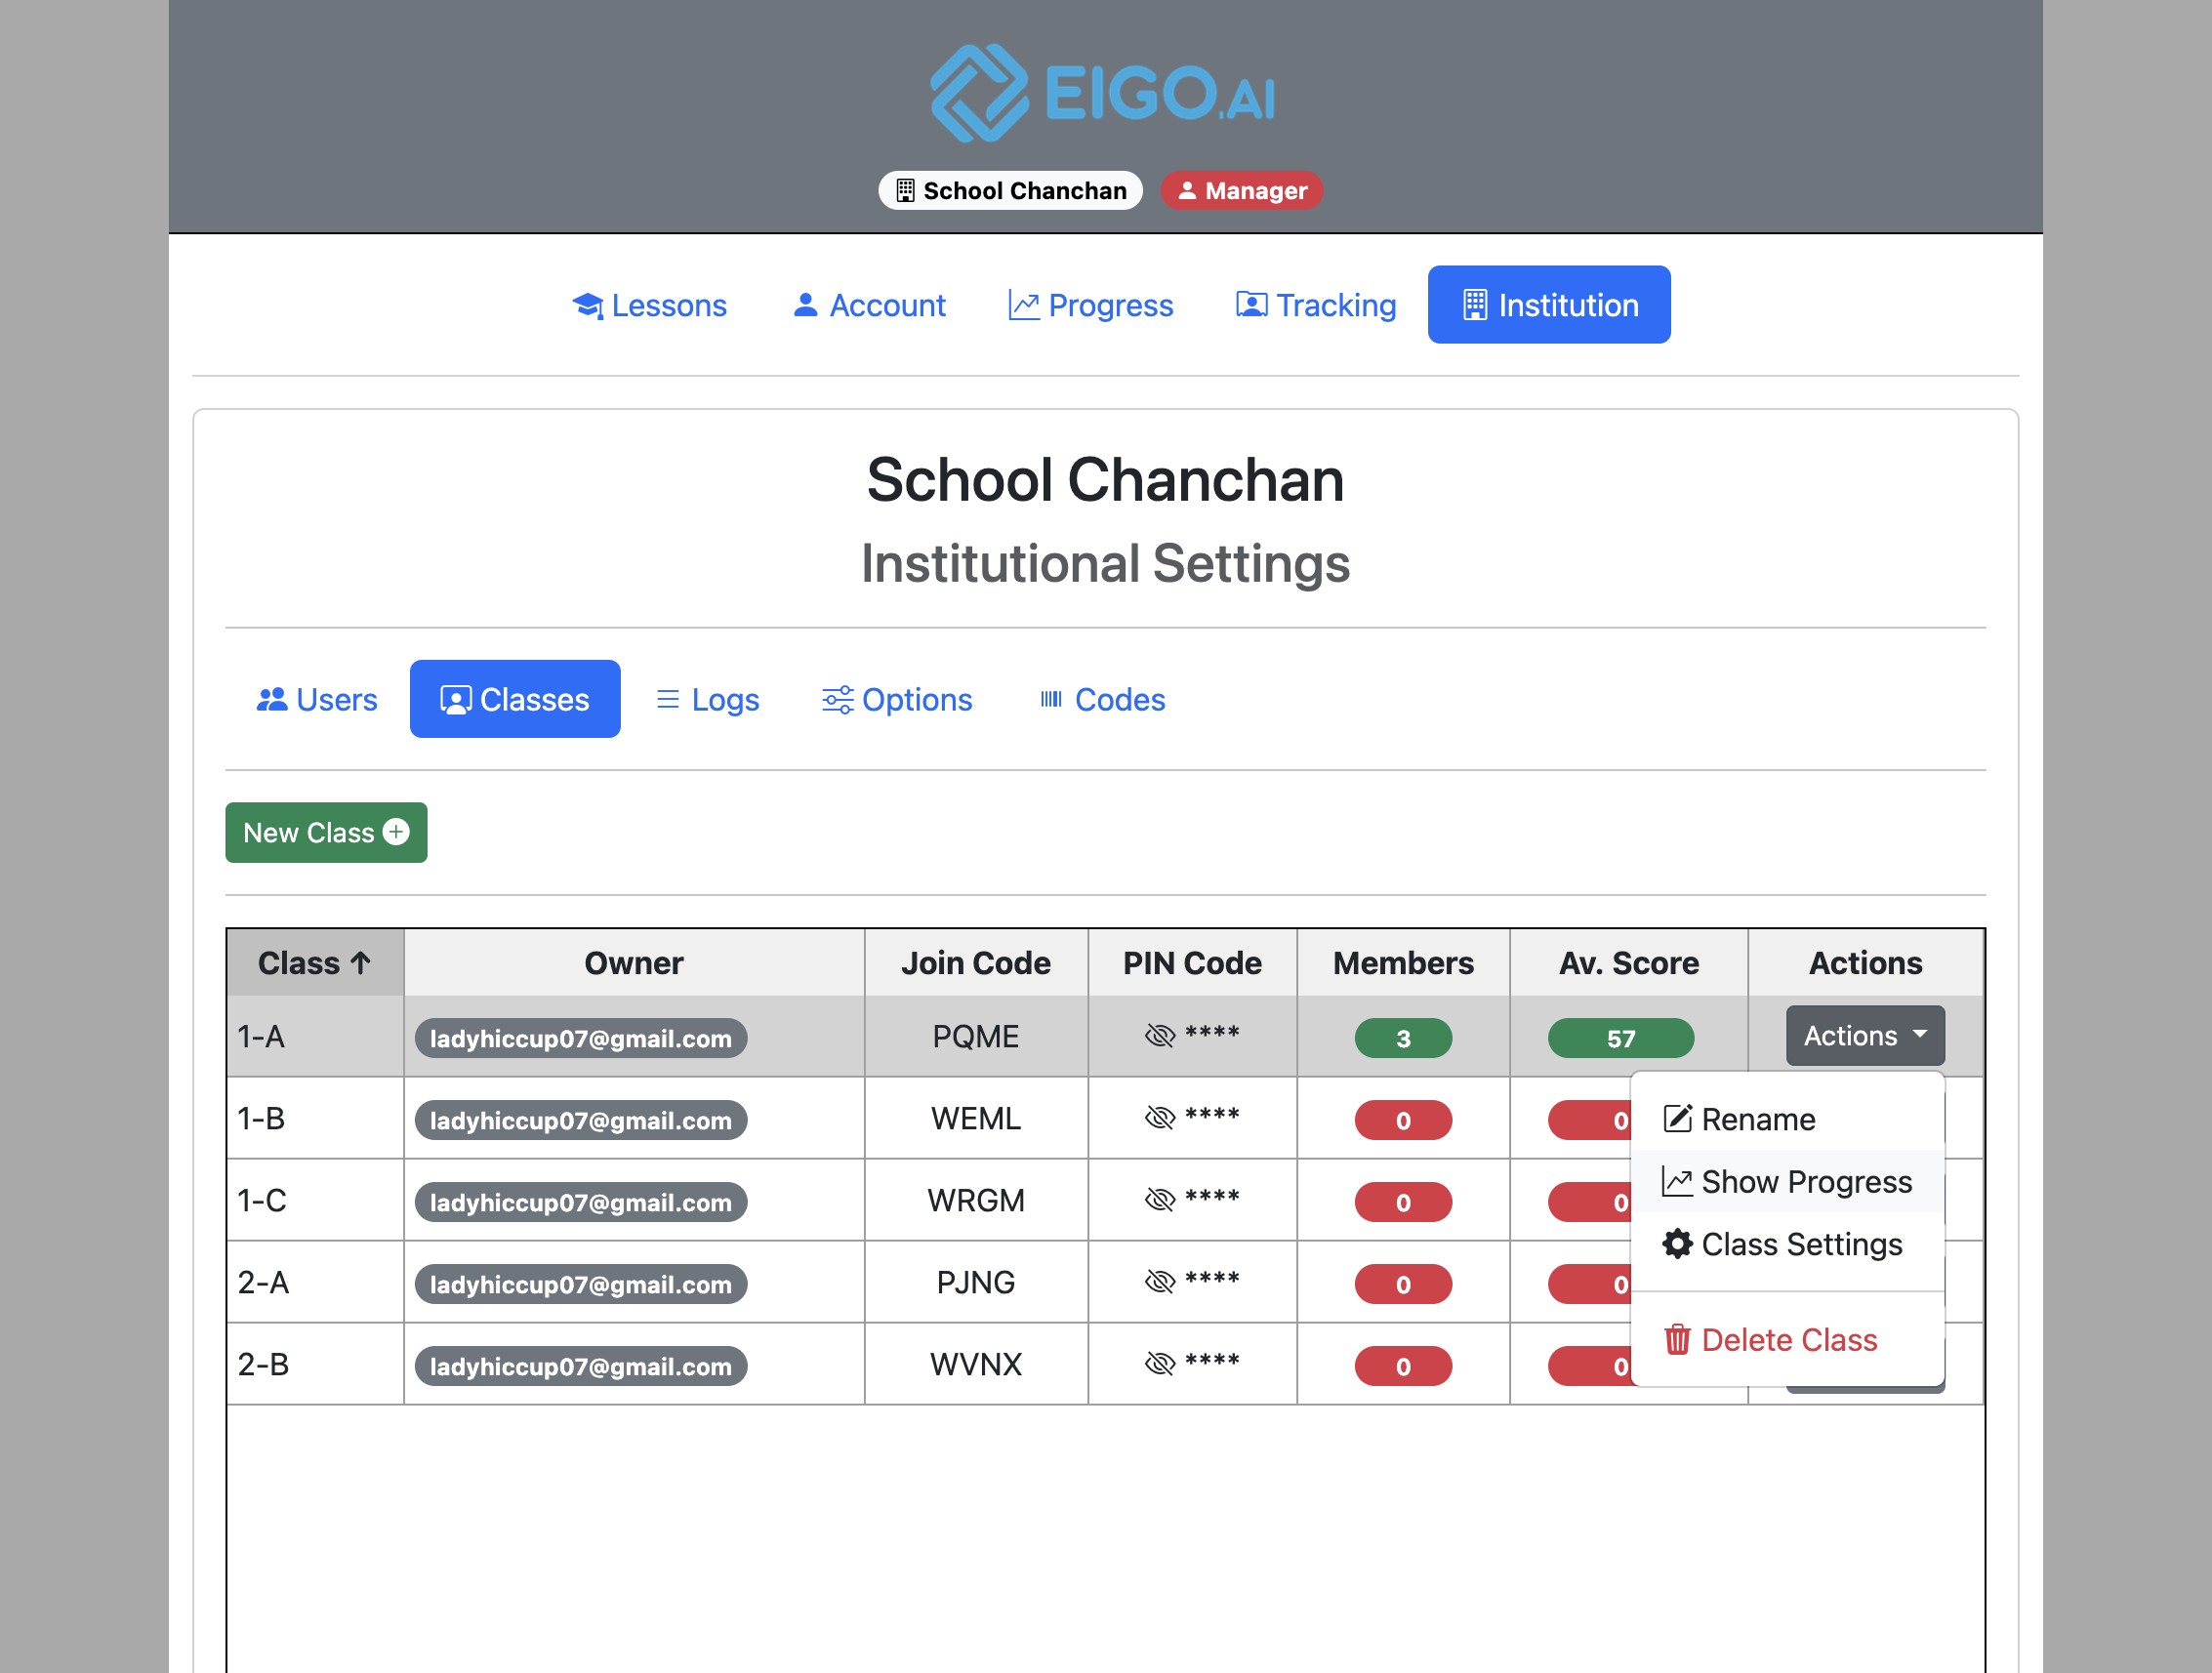Select class name 2-B cell

315,1364
